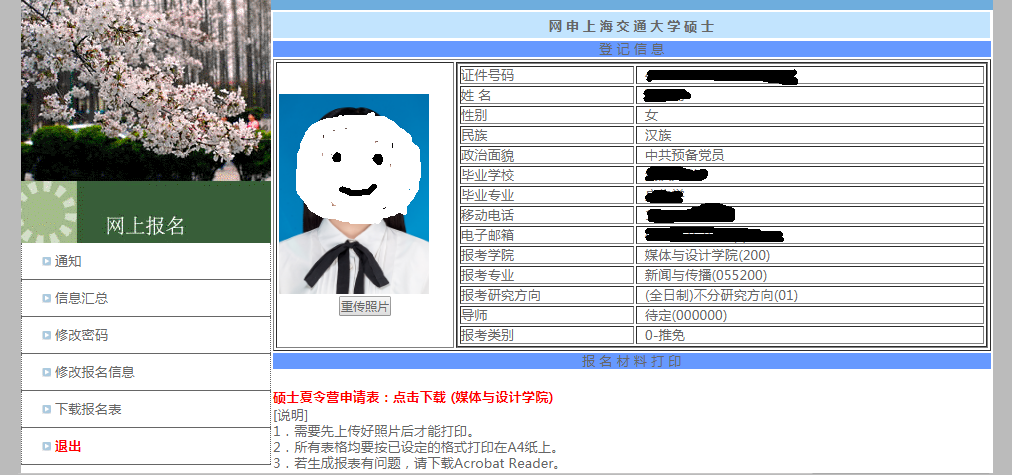This screenshot has width=1012, height=475.
Task: Click the applicant ID photo
Action: 354,194
